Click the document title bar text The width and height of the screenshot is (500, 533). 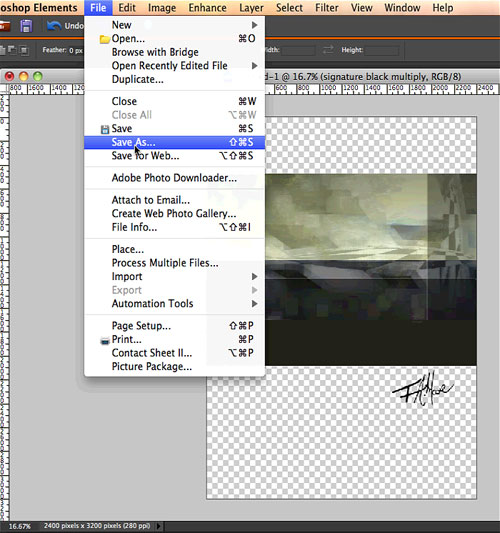pyautogui.click(x=363, y=77)
